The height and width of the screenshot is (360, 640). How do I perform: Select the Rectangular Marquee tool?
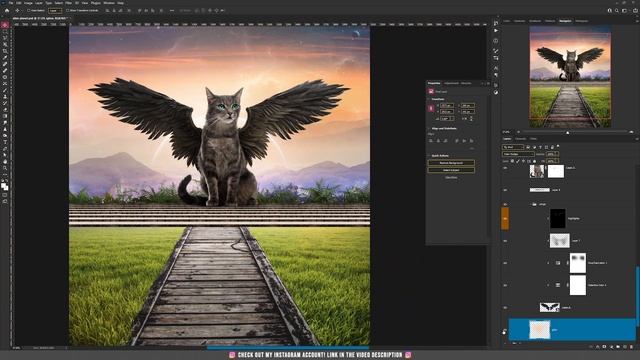[x=4, y=31]
